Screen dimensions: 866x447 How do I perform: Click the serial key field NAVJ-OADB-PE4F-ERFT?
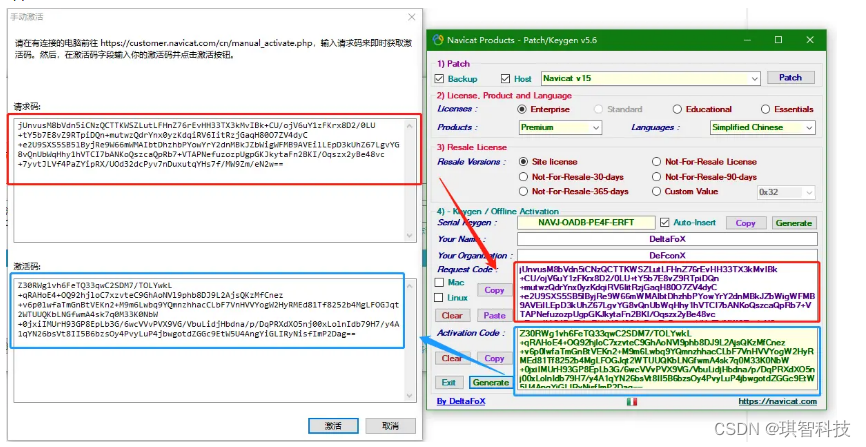pyautogui.click(x=586, y=222)
